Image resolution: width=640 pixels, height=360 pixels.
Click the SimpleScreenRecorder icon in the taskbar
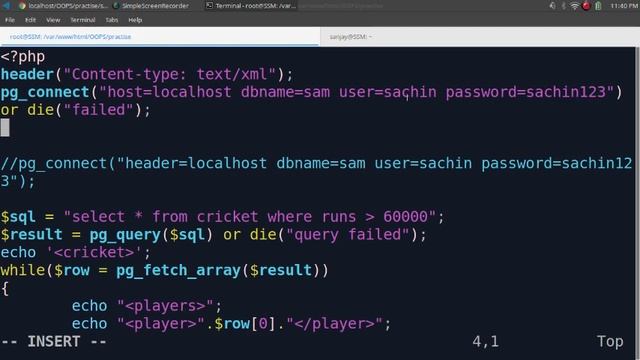pos(116,6)
